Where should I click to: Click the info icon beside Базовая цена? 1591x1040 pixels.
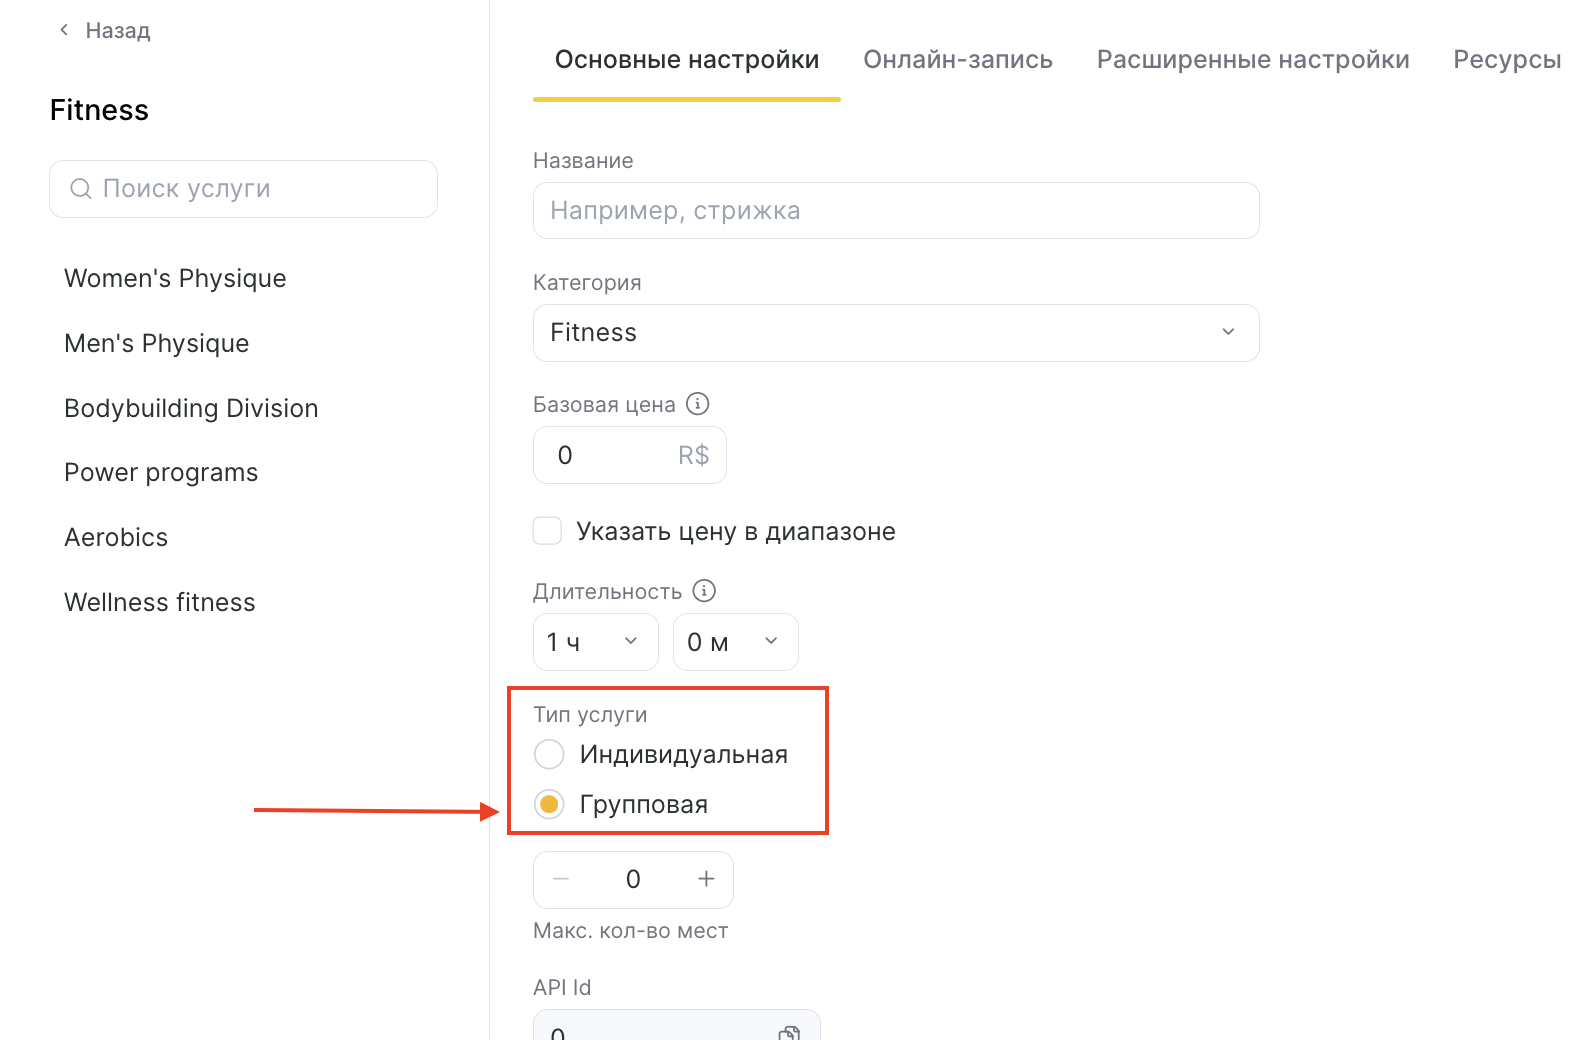(698, 404)
